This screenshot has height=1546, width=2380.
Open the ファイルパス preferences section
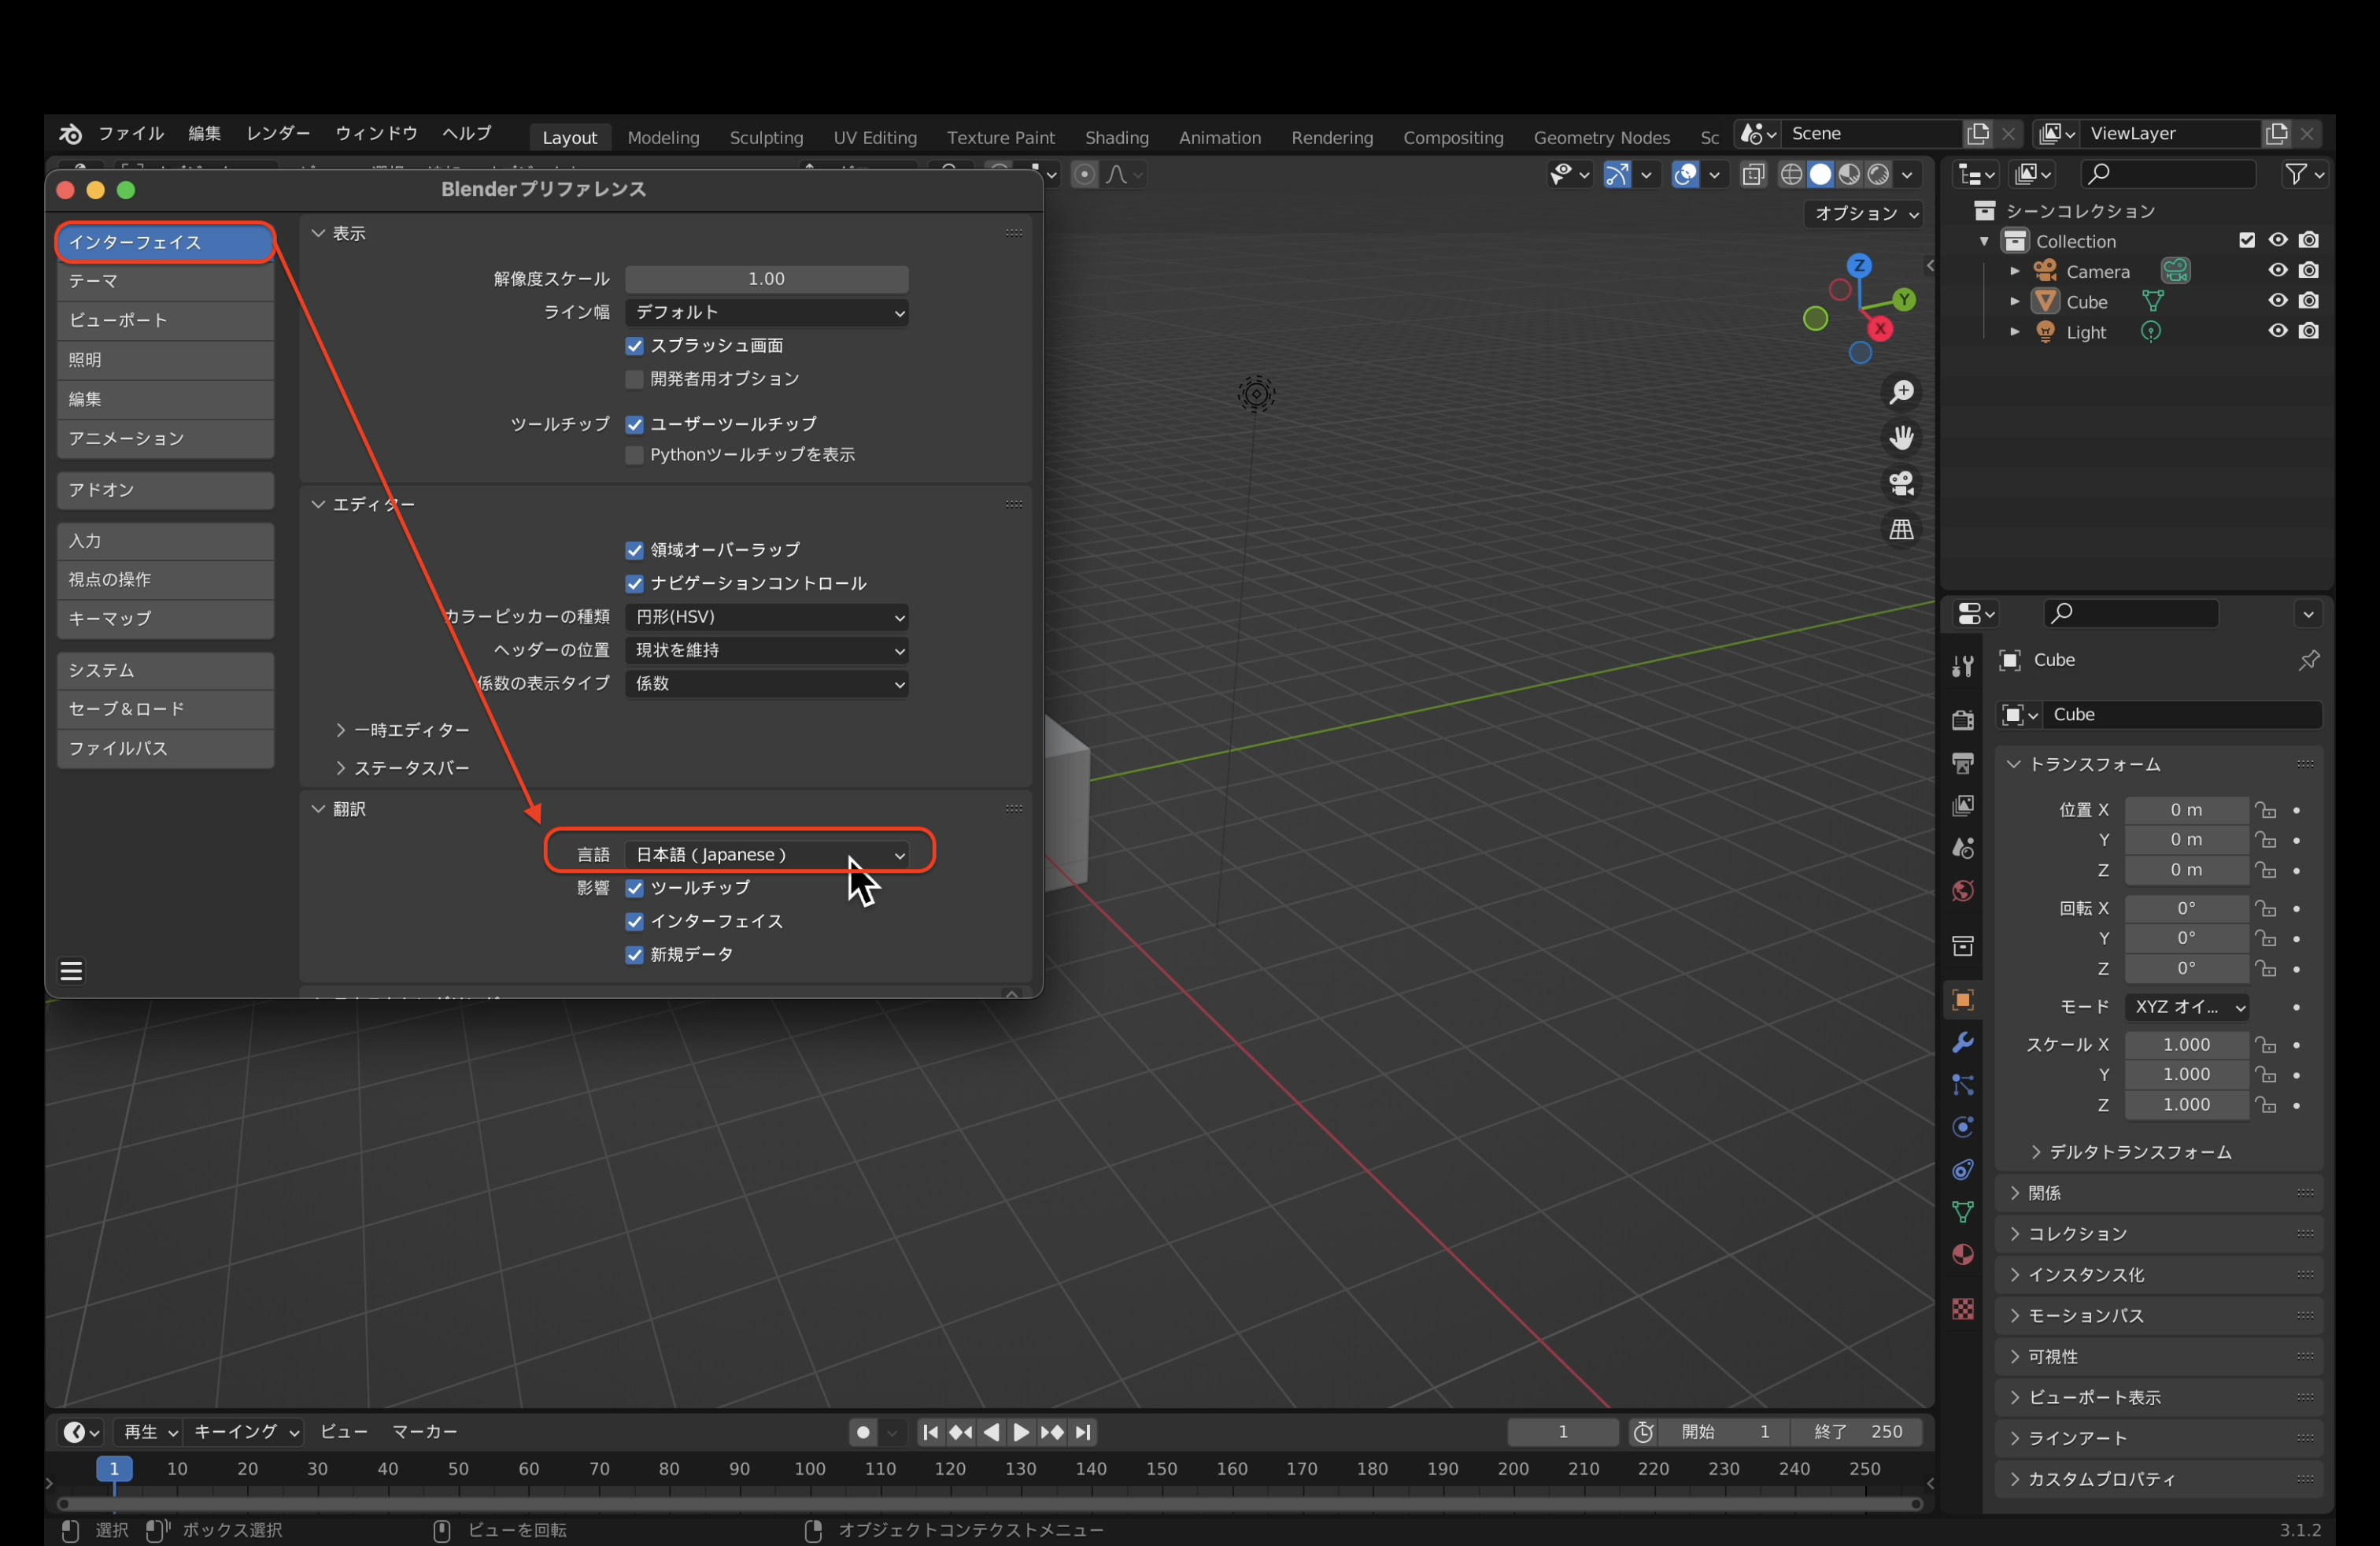click(x=166, y=749)
